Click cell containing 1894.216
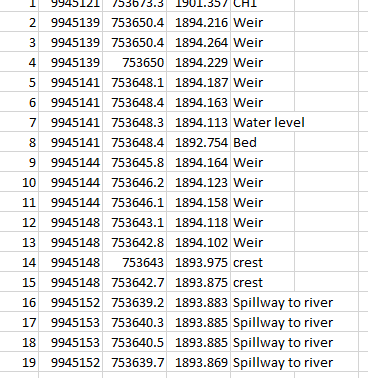 pyautogui.click(x=199, y=22)
